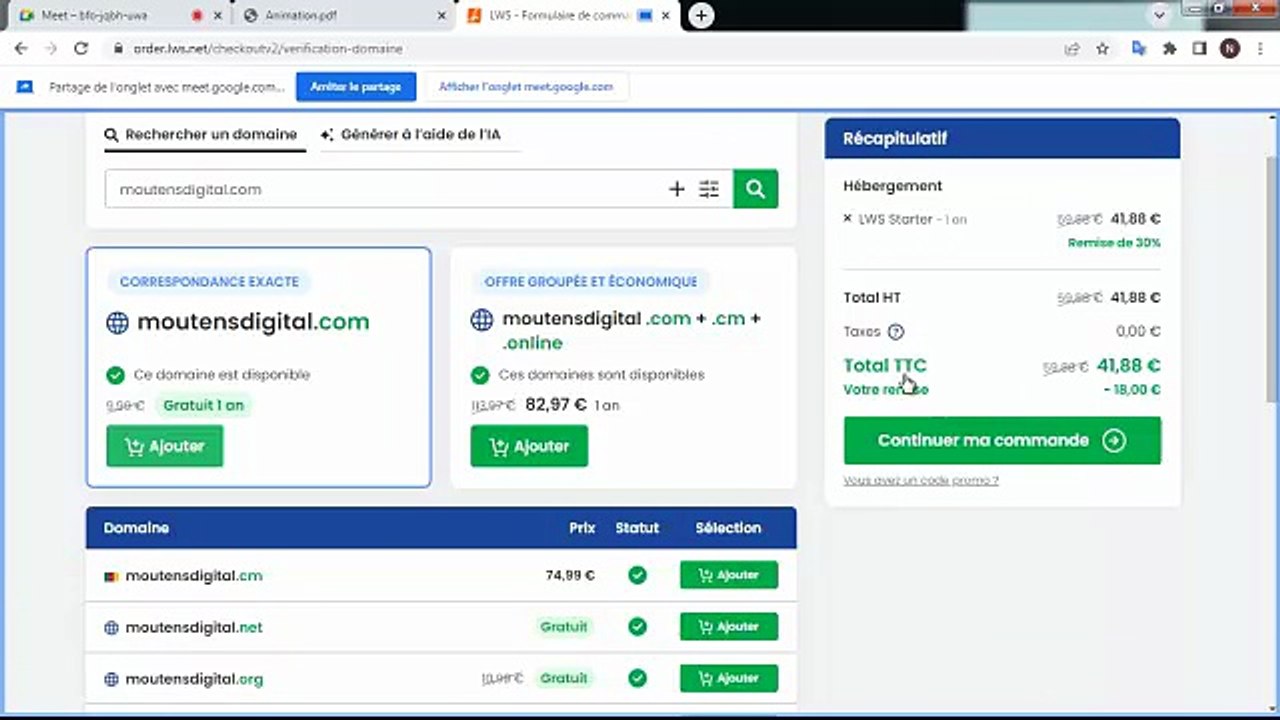Click the 'Ces domaines sont disponibles' text

(602, 375)
